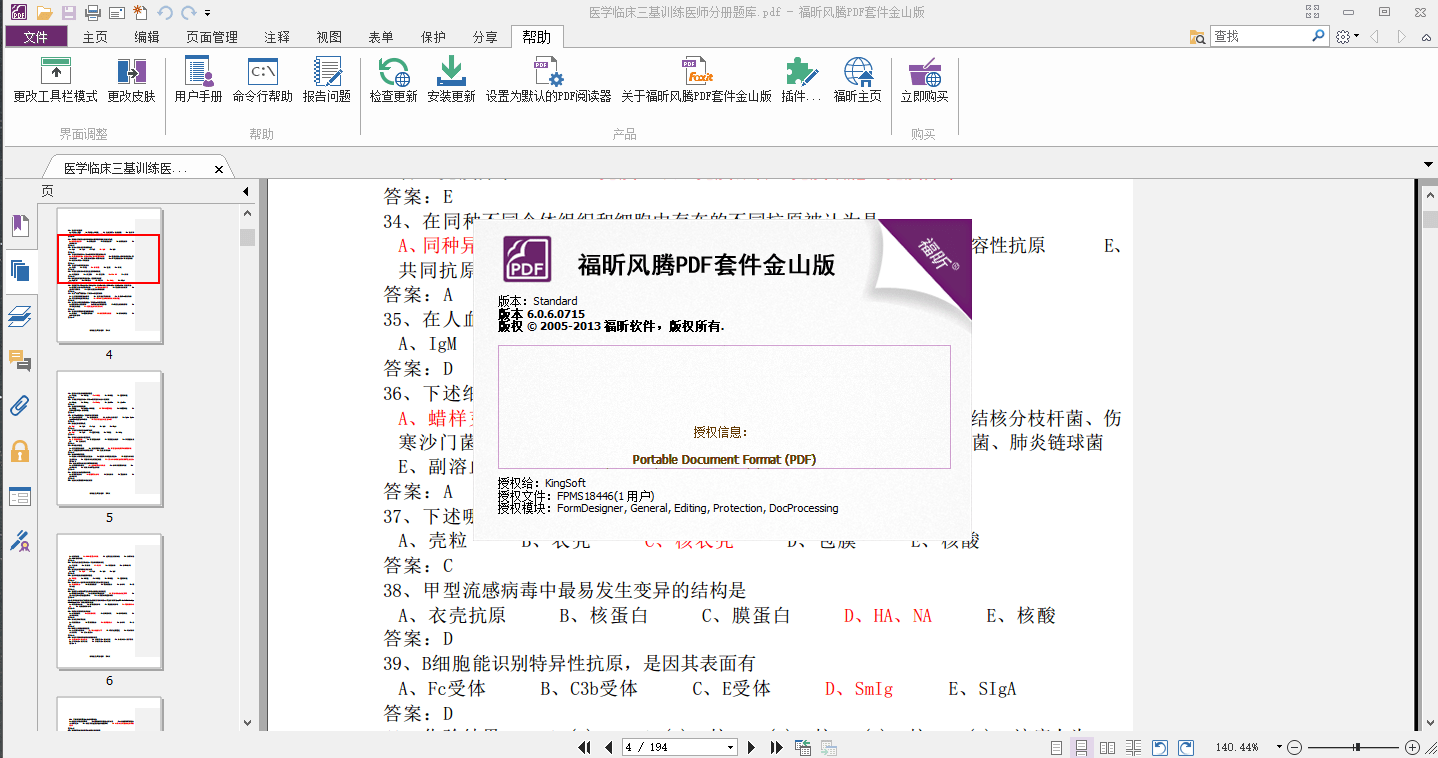Viewport: 1438px width, 758px height.
Task: Open the Security settings lock icon
Action: [x=20, y=451]
